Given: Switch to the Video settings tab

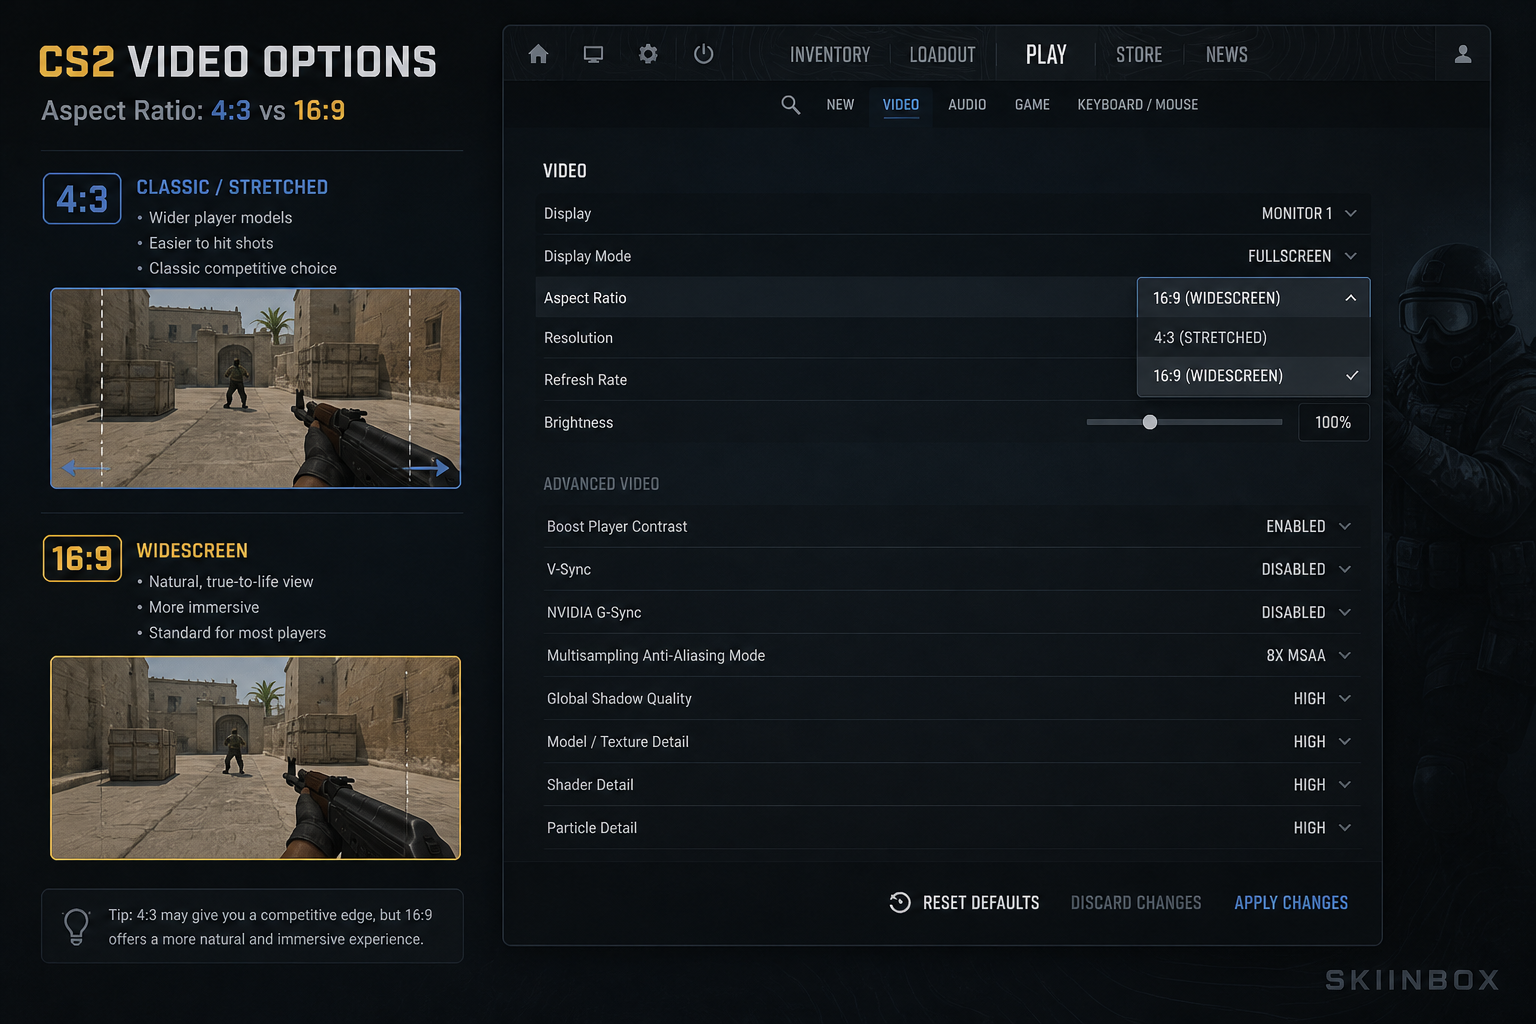Looking at the screenshot, I should tap(901, 105).
